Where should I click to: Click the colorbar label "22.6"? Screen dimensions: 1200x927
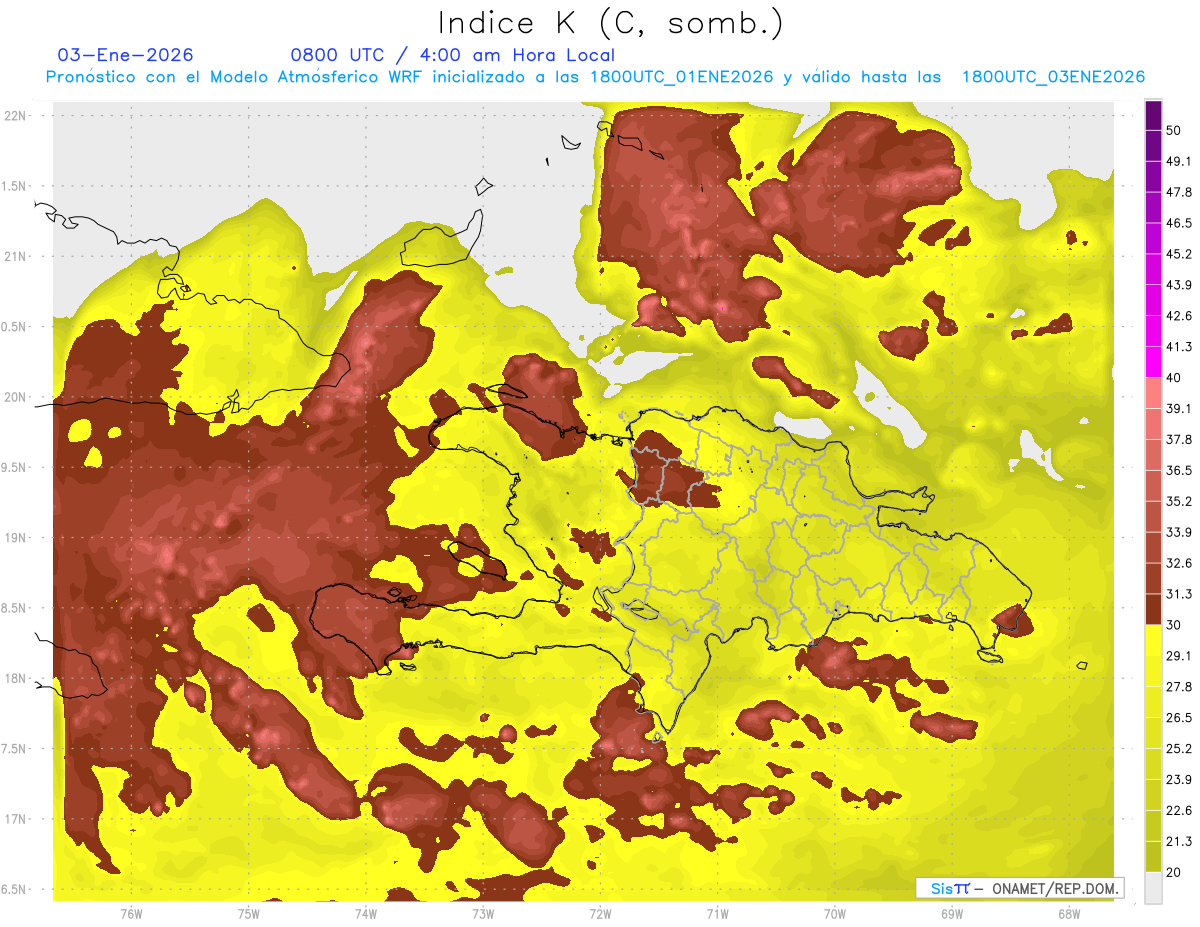click(1180, 811)
